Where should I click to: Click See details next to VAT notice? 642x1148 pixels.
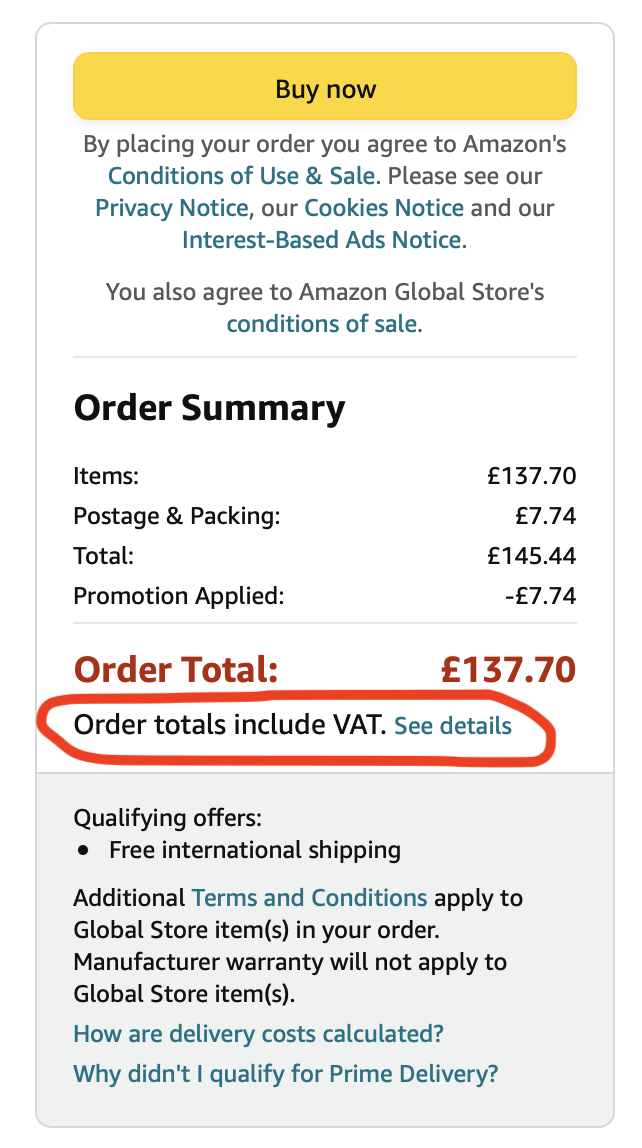click(x=452, y=726)
